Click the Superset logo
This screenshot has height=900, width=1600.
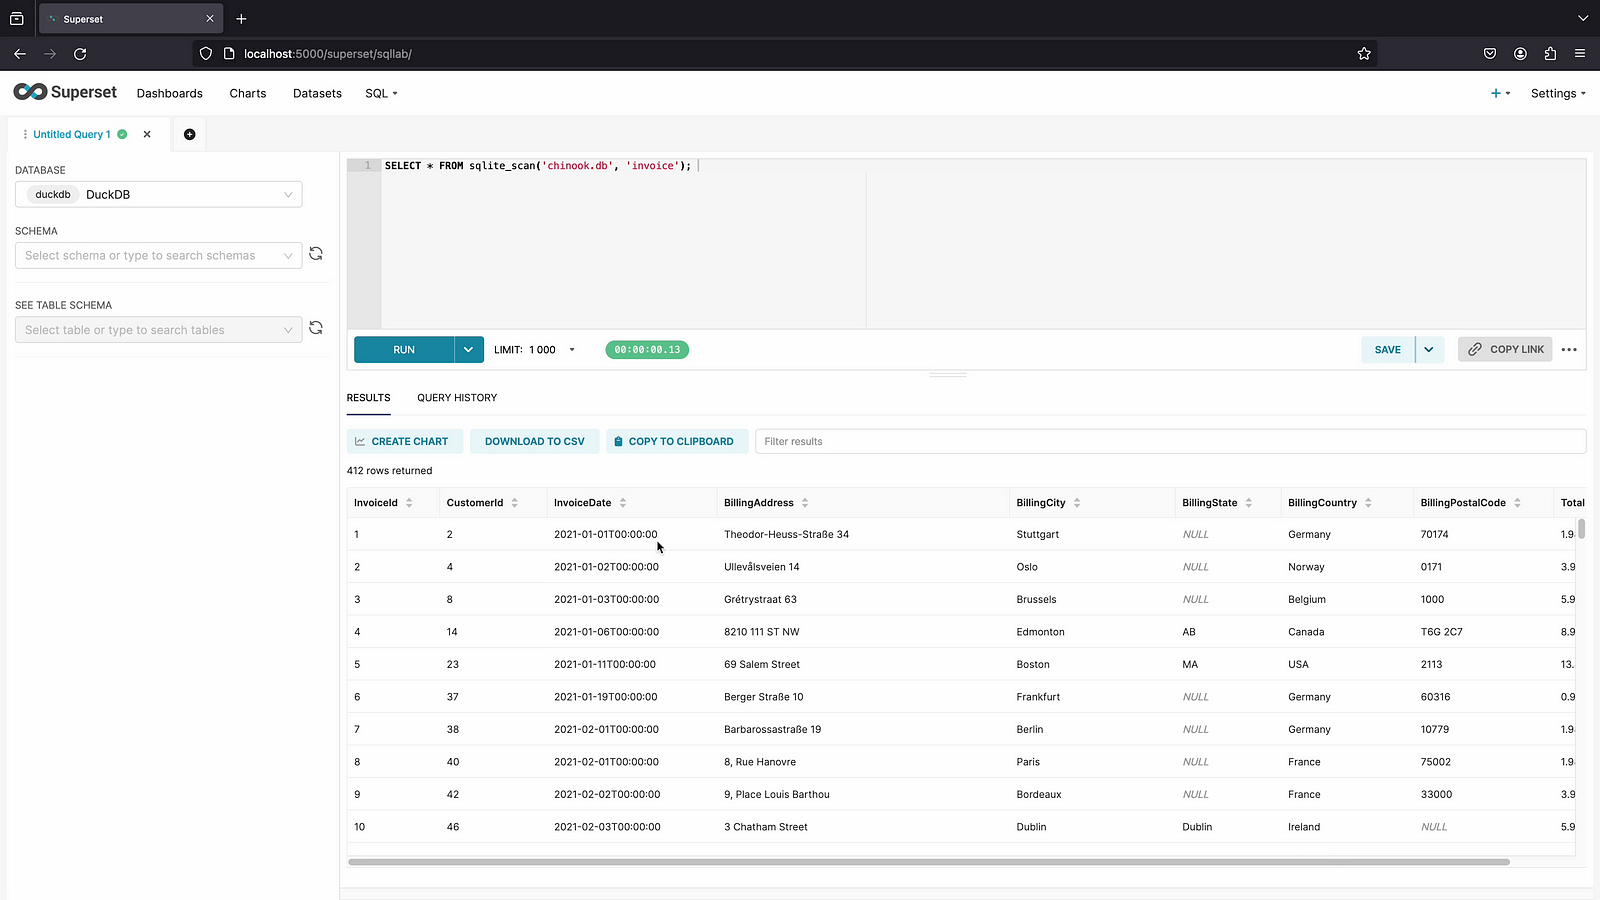click(65, 92)
